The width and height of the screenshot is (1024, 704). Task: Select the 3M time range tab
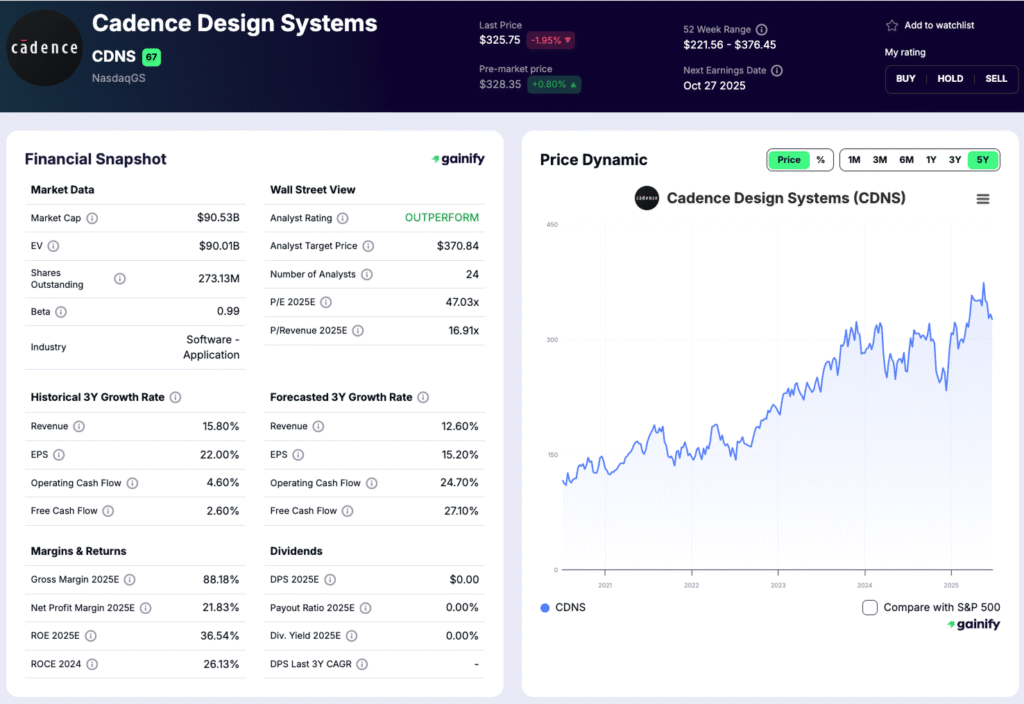(880, 159)
